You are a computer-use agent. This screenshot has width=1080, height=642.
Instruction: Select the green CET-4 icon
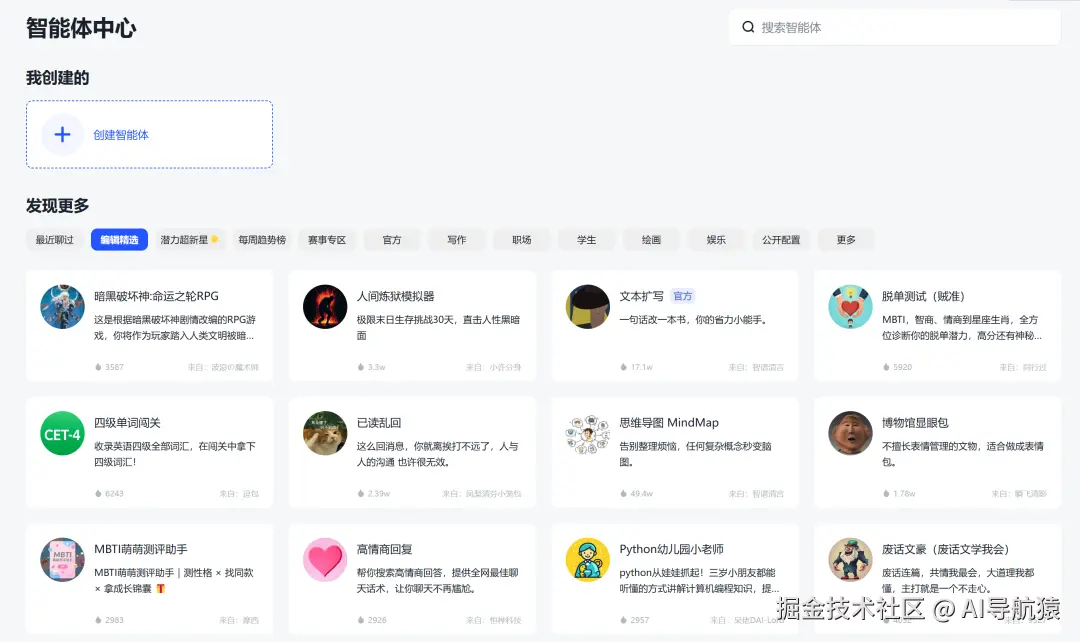pyautogui.click(x=62, y=434)
